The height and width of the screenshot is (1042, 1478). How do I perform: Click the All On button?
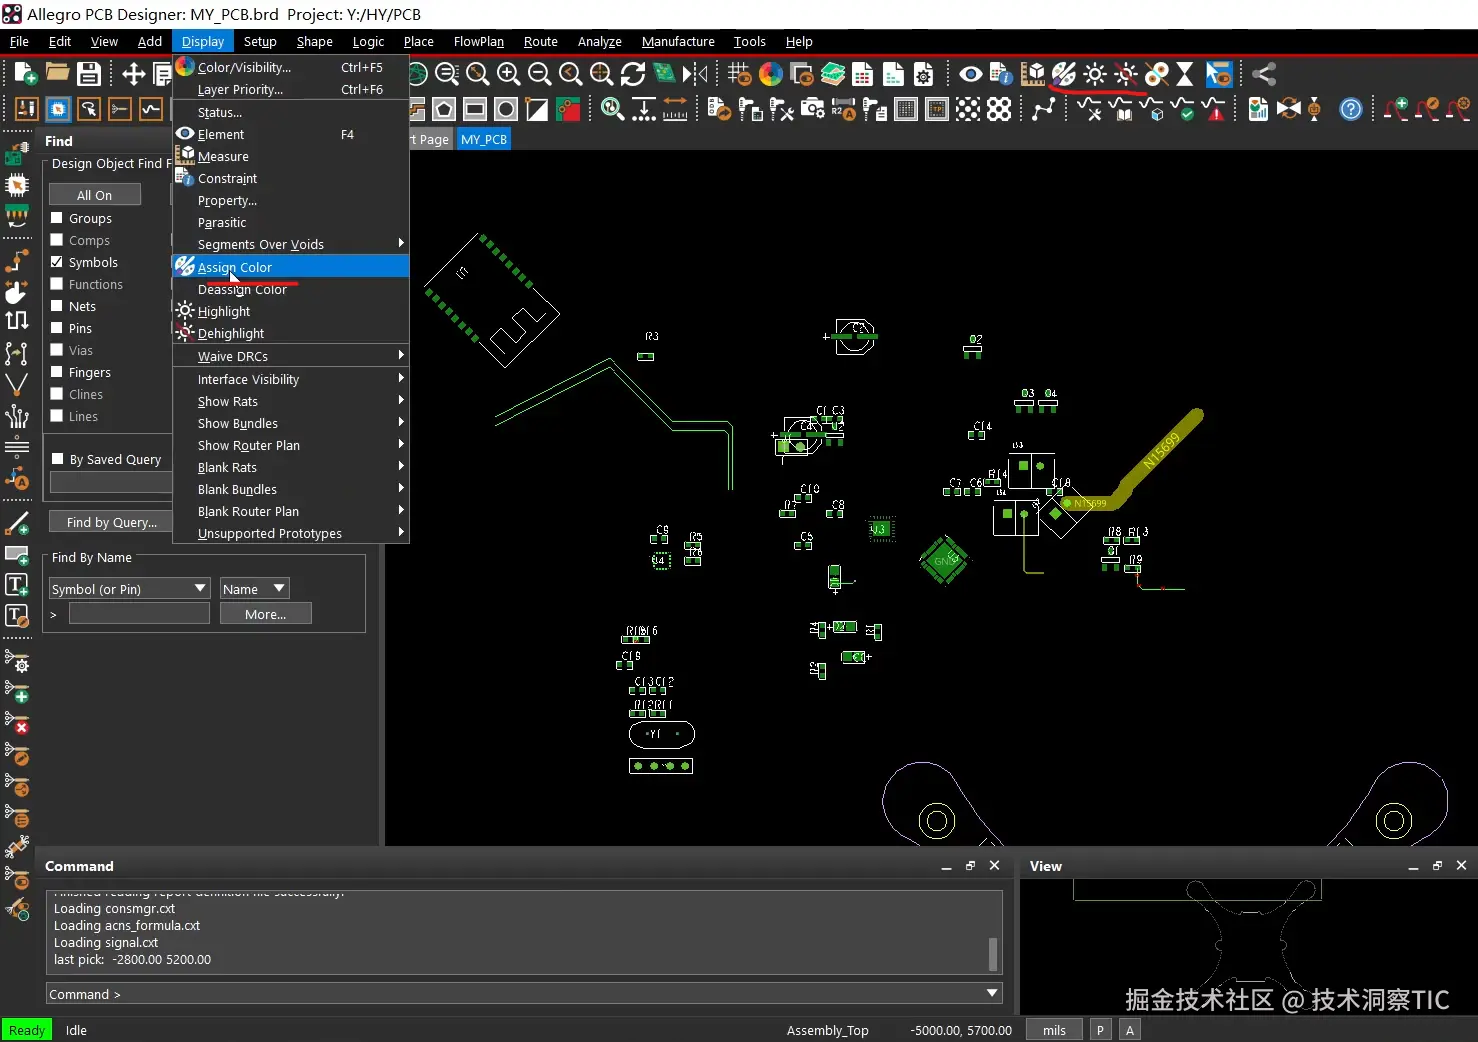tap(95, 195)
